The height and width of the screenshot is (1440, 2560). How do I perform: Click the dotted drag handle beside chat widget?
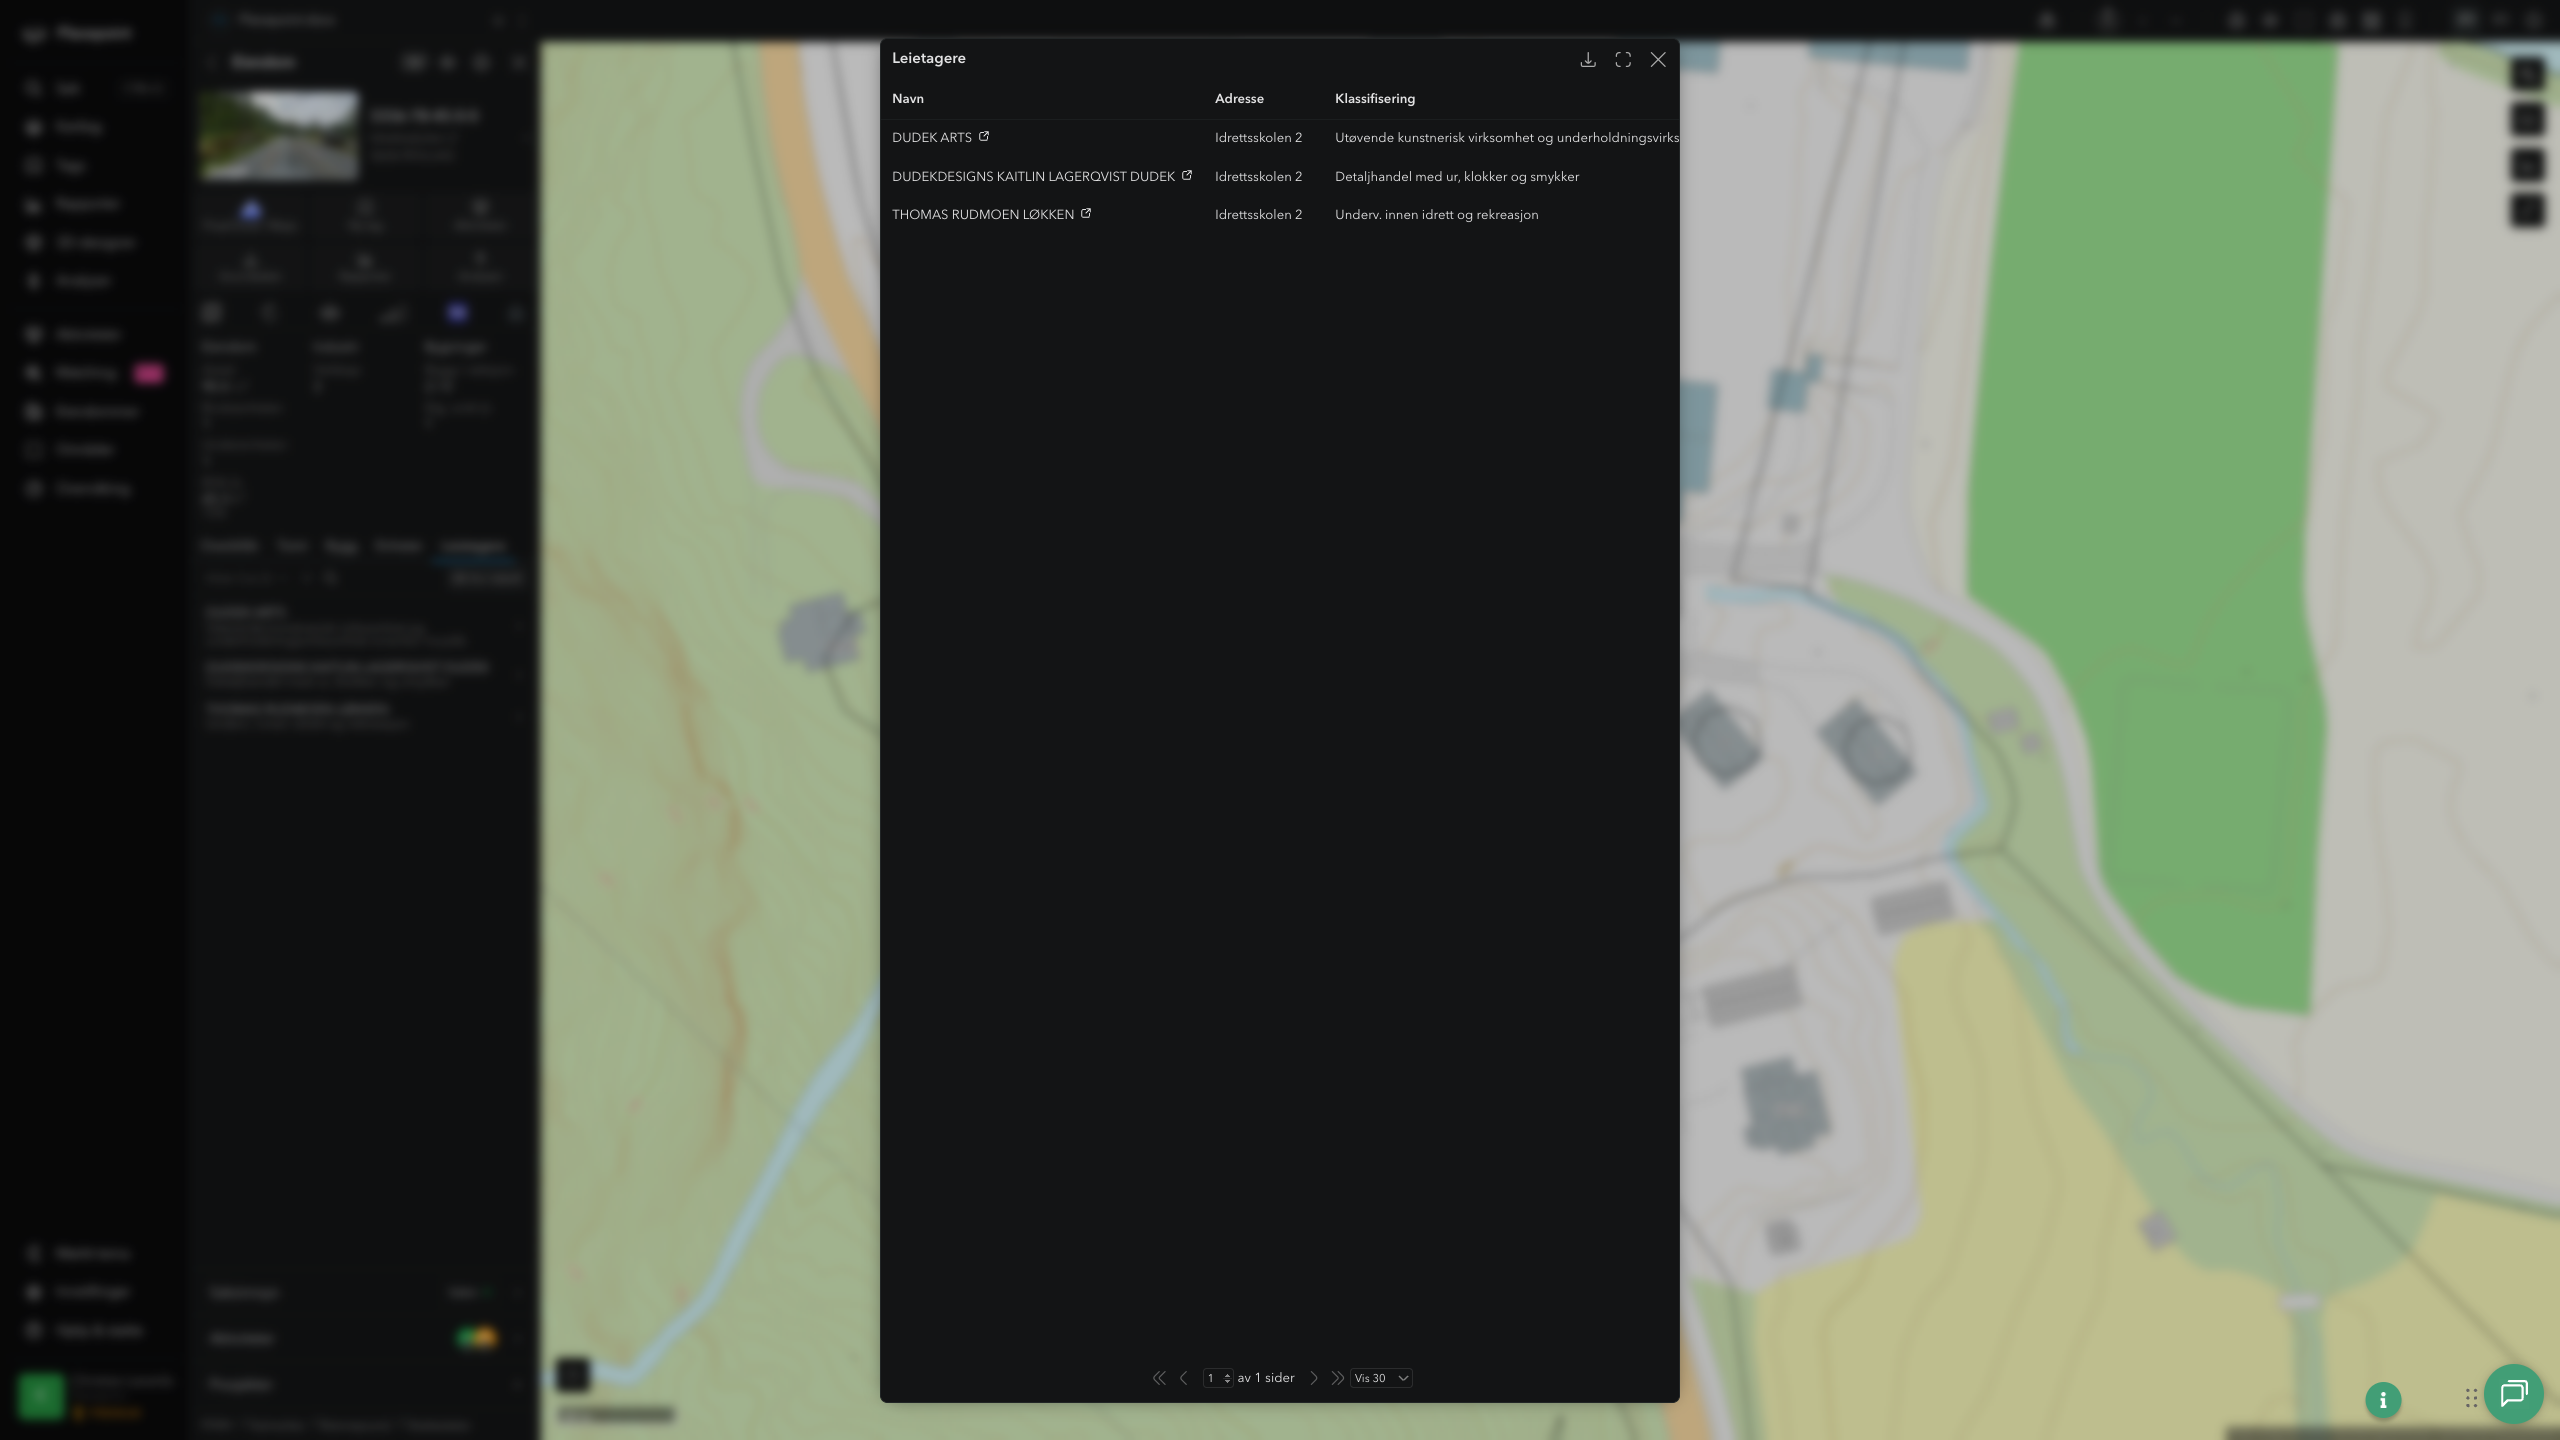coord(2471,1398)
